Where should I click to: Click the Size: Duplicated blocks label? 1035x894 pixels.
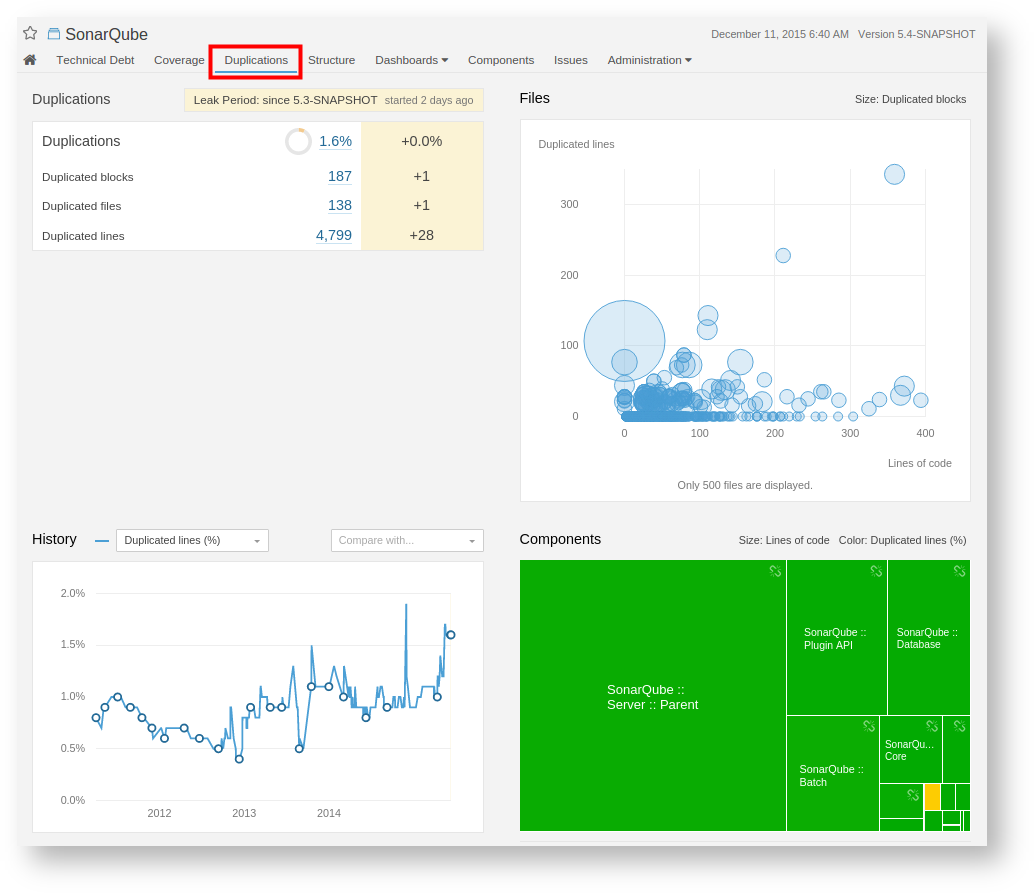click(910, 99)
